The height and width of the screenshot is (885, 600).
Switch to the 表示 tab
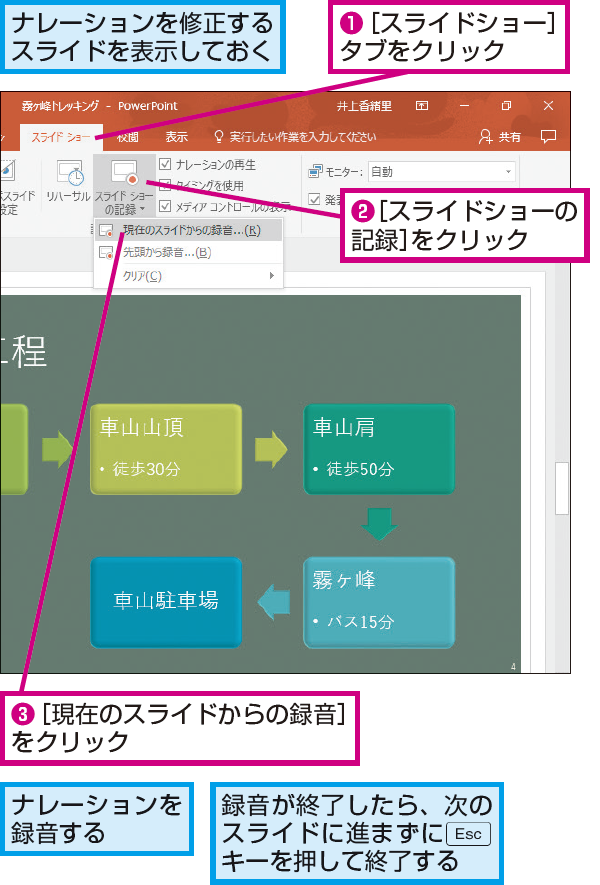[176, 137]
